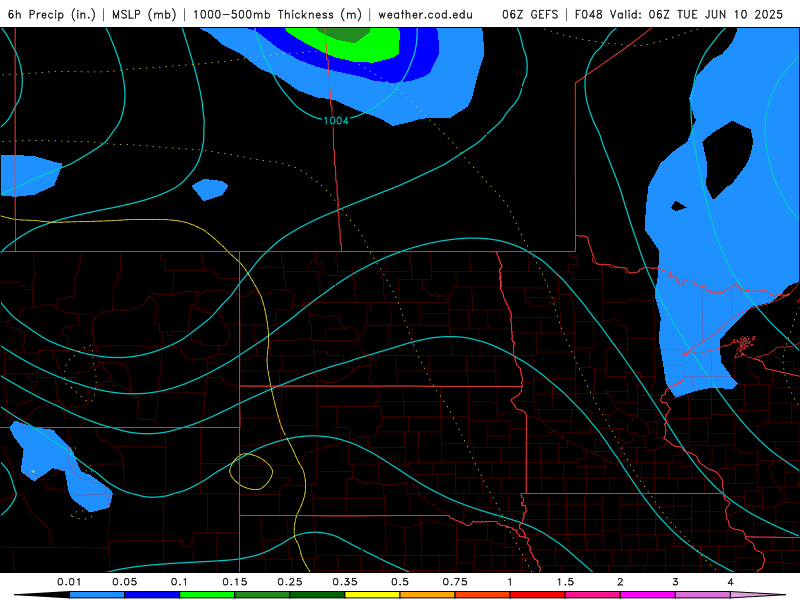Click the 0.15 legend value

235,582
